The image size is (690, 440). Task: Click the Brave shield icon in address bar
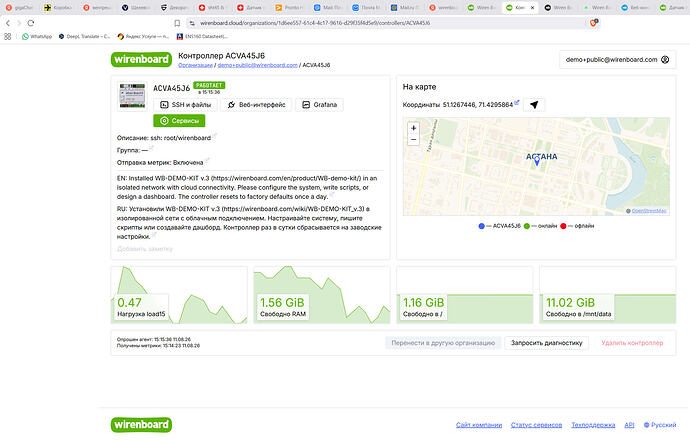pos(593,23)
